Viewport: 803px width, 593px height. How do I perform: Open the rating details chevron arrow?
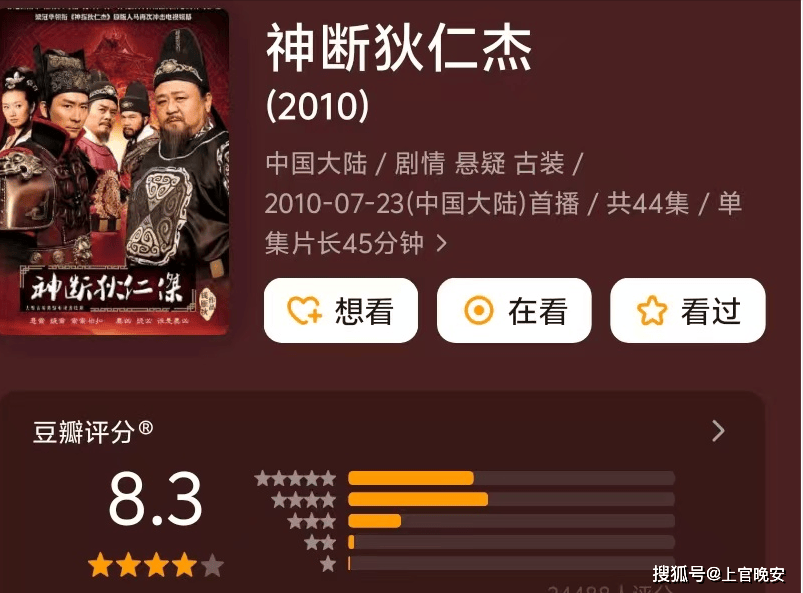[719, 431]
